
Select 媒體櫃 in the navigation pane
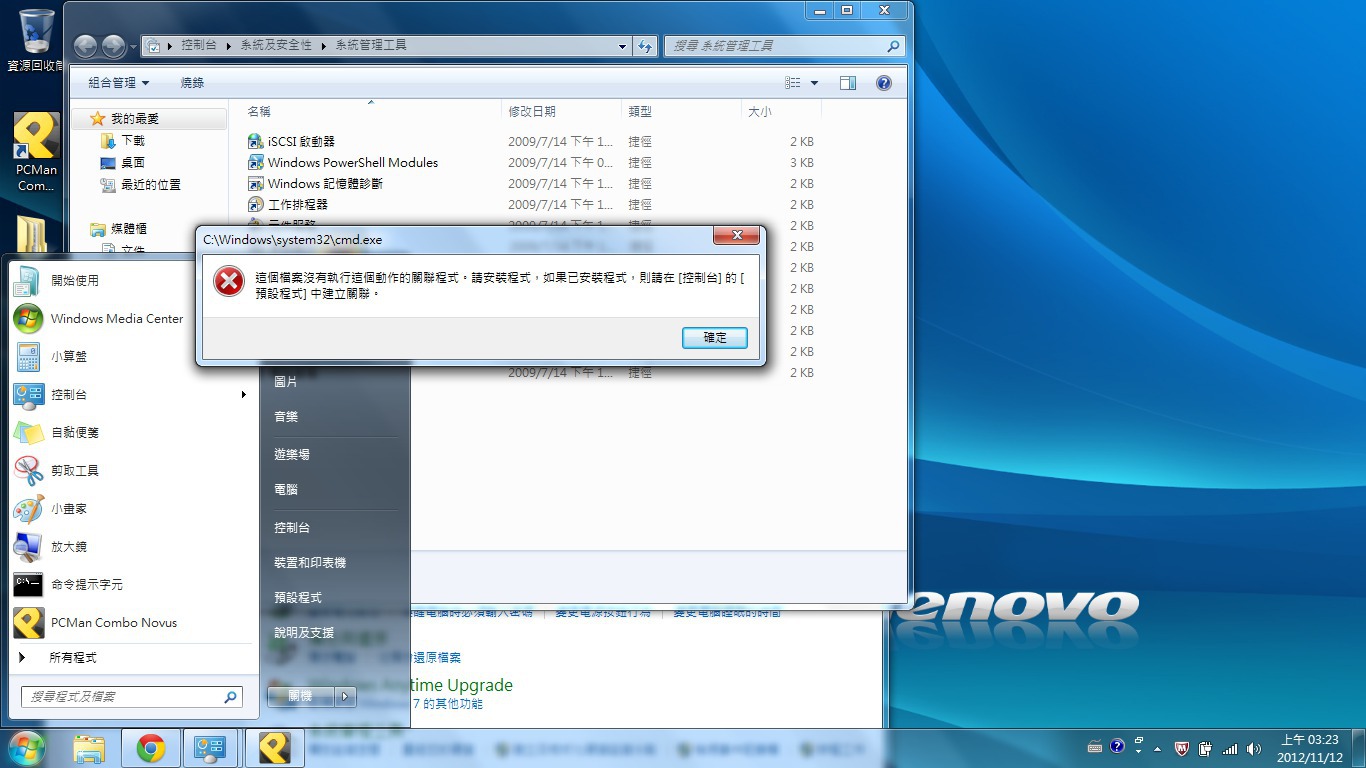click(128, 229)
